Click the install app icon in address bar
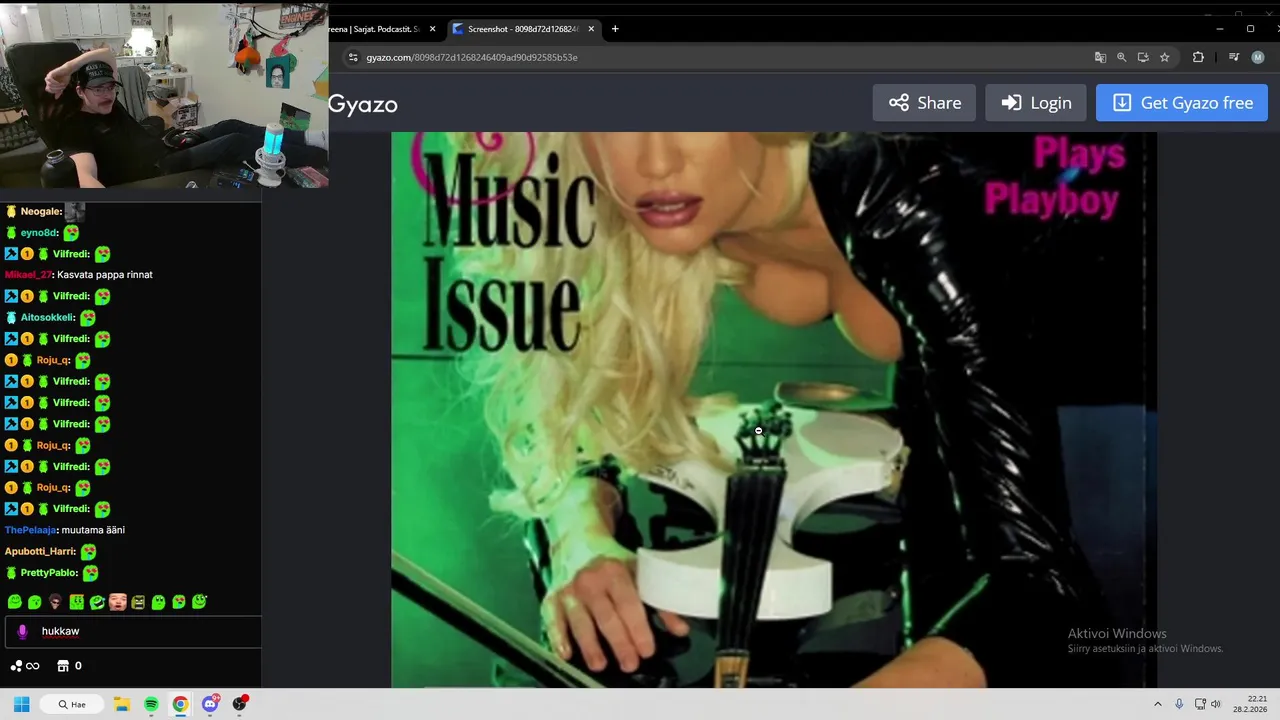This screenshot has width=1280, height=720. point(1143,57)
